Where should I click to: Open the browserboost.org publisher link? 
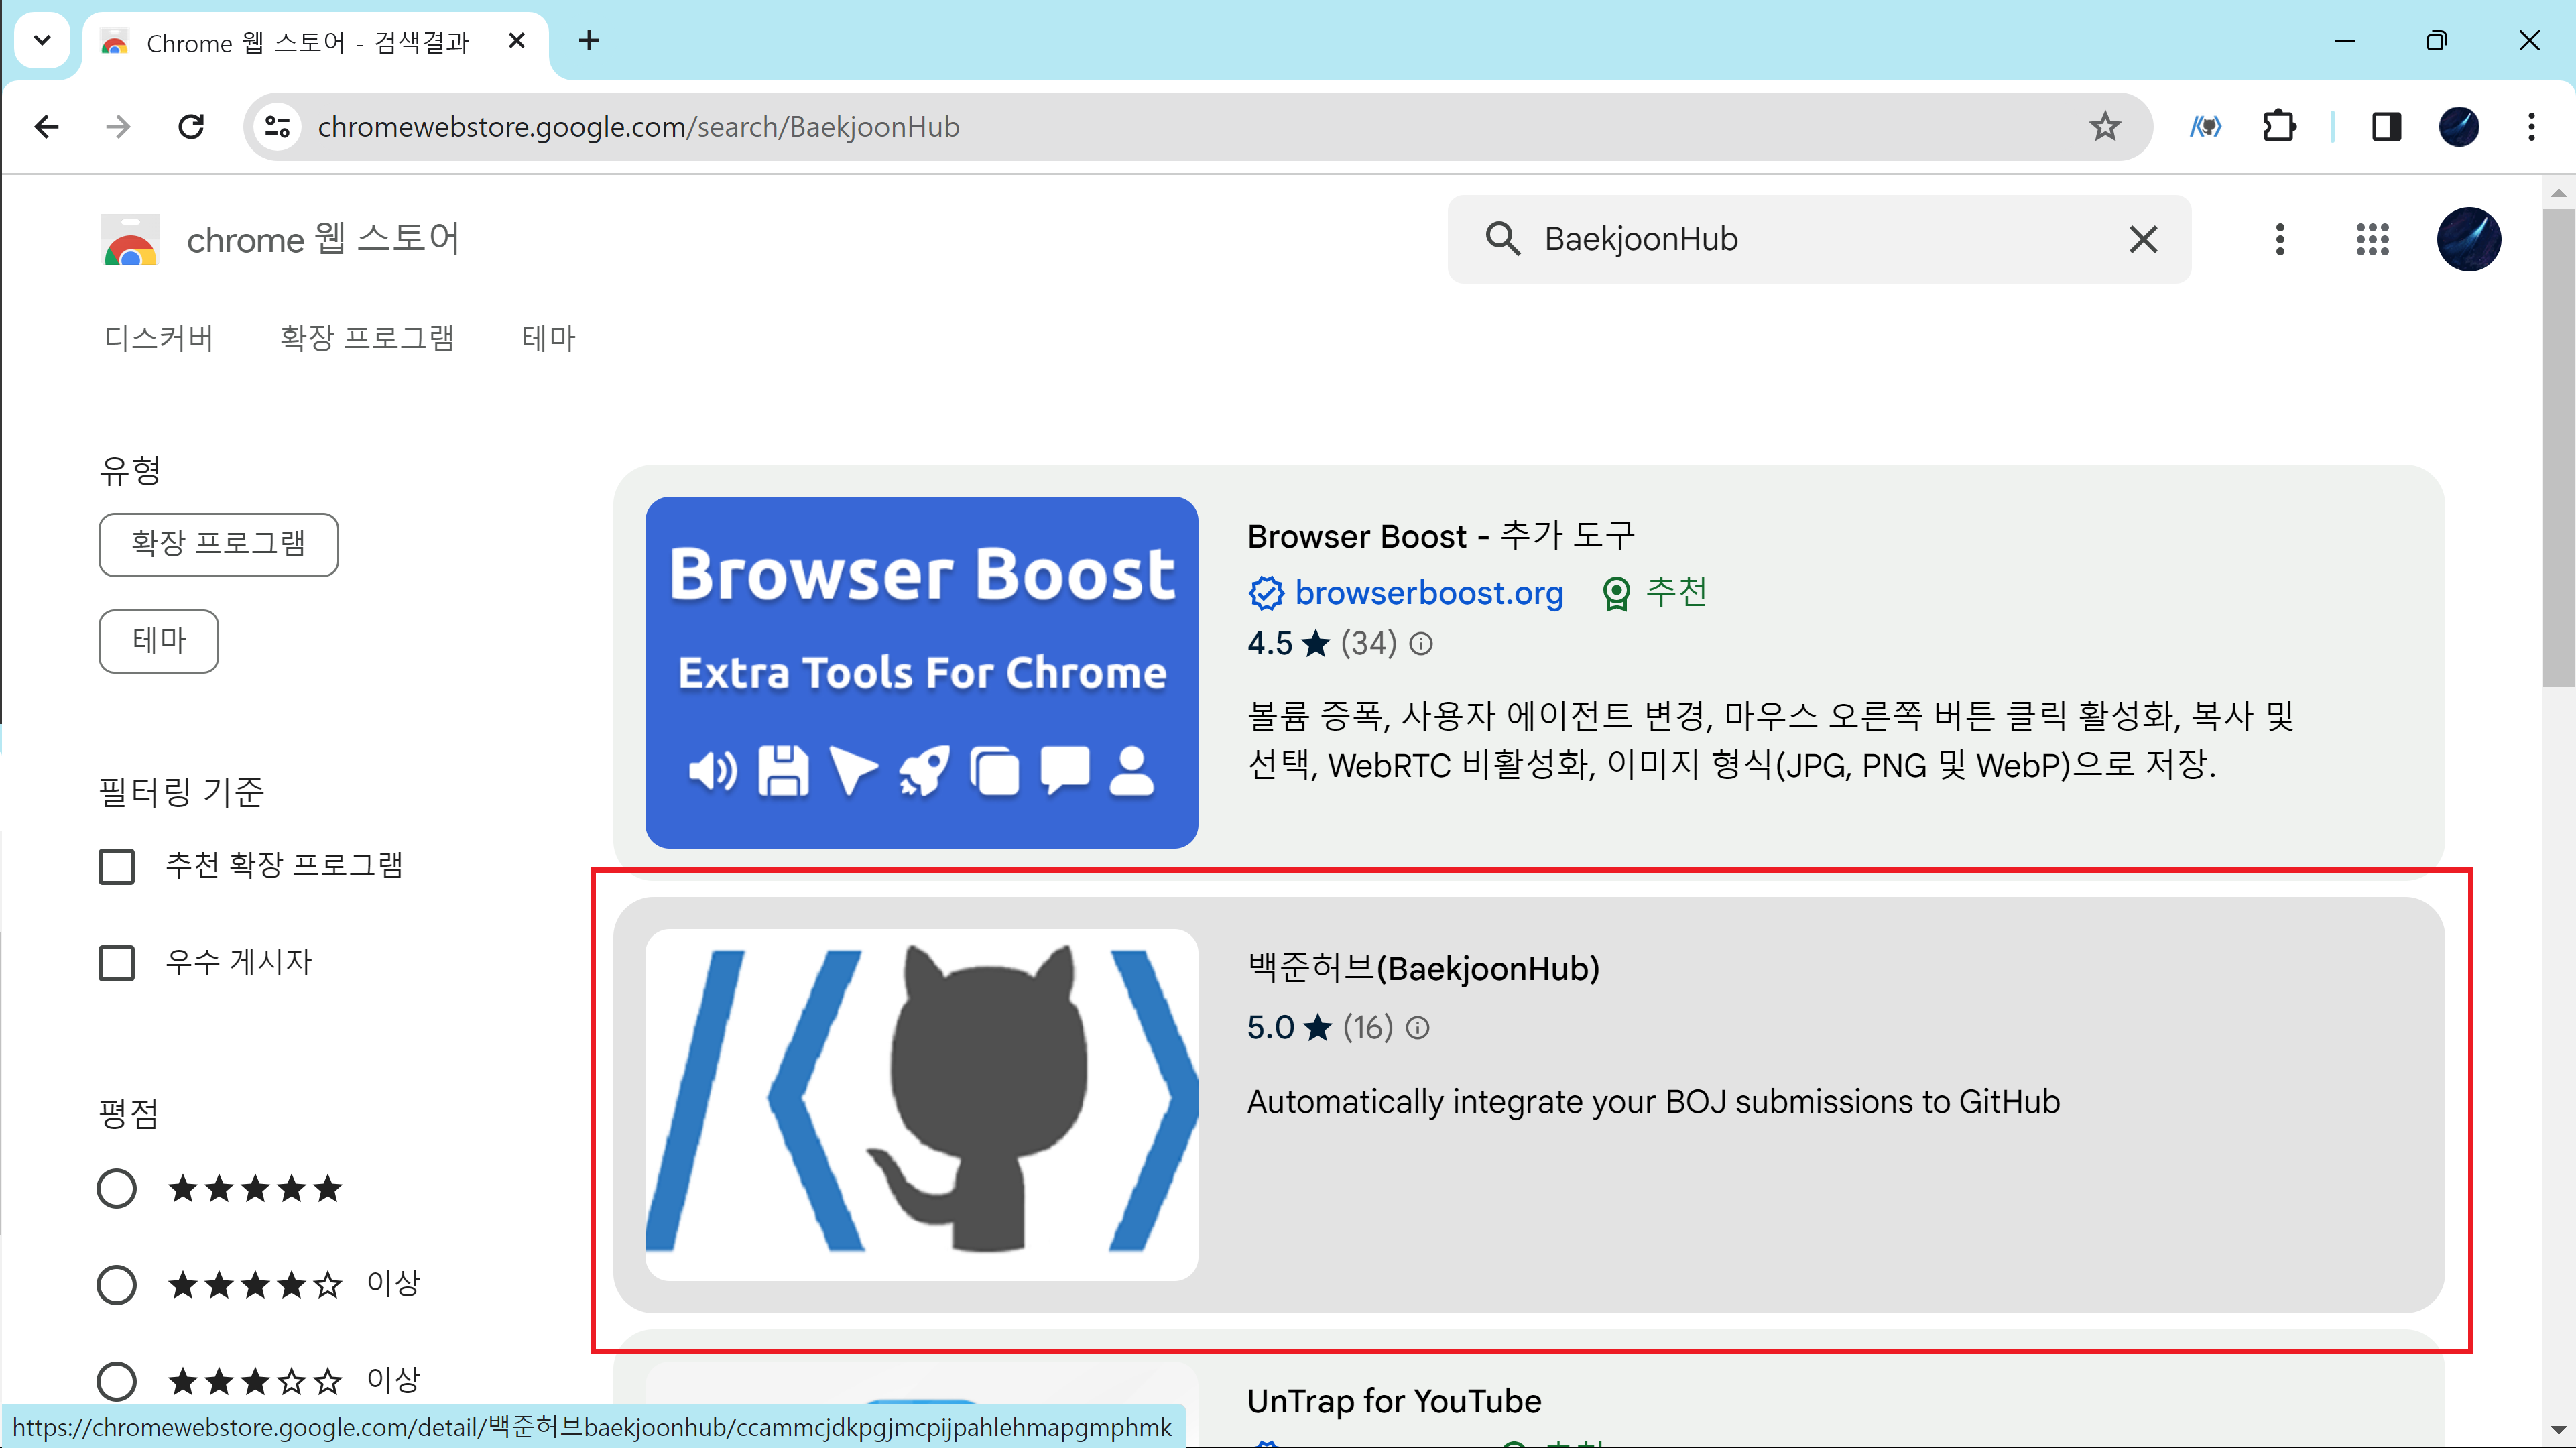[x=1428, y=593]
